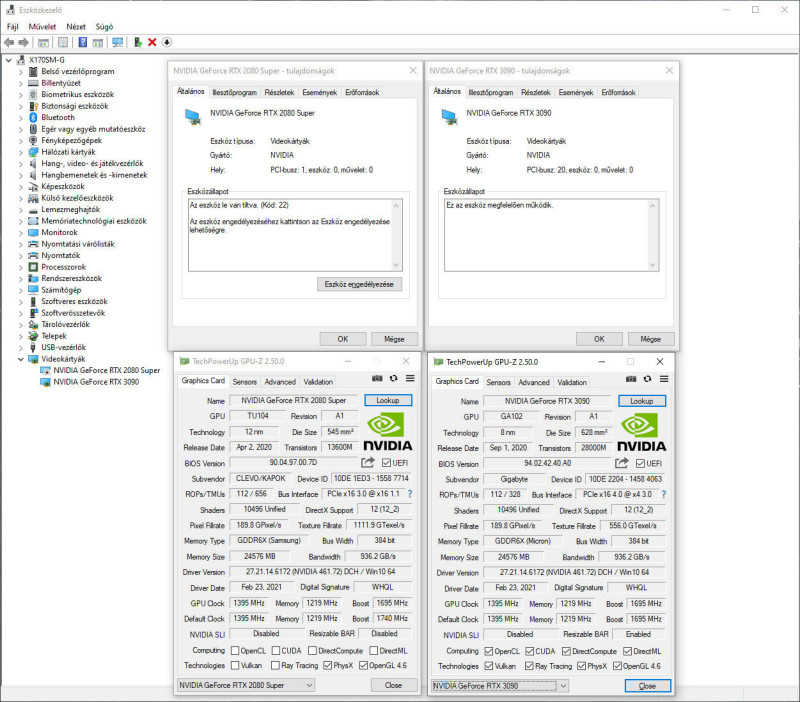Toggle DirectML checkbox in RTX 3090 GPU-Z

[x=628, y=651]
